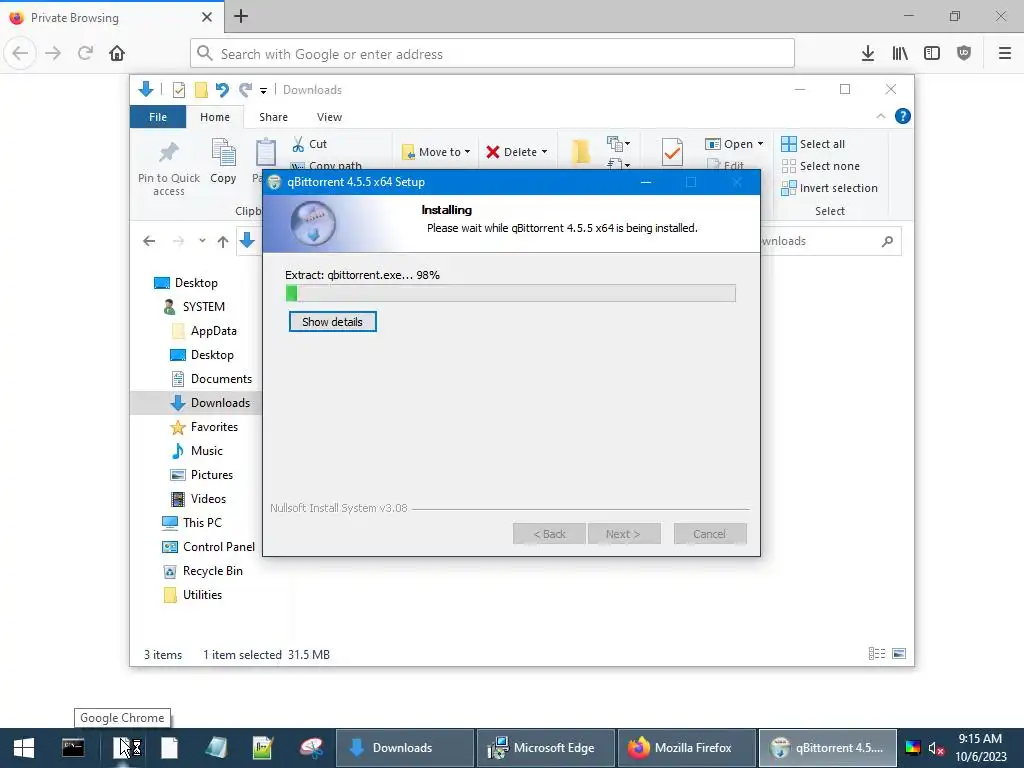Viewport: 1024px width, 768px height.
Task: Open the Windows Start button
Action: (x=24, y=748)
